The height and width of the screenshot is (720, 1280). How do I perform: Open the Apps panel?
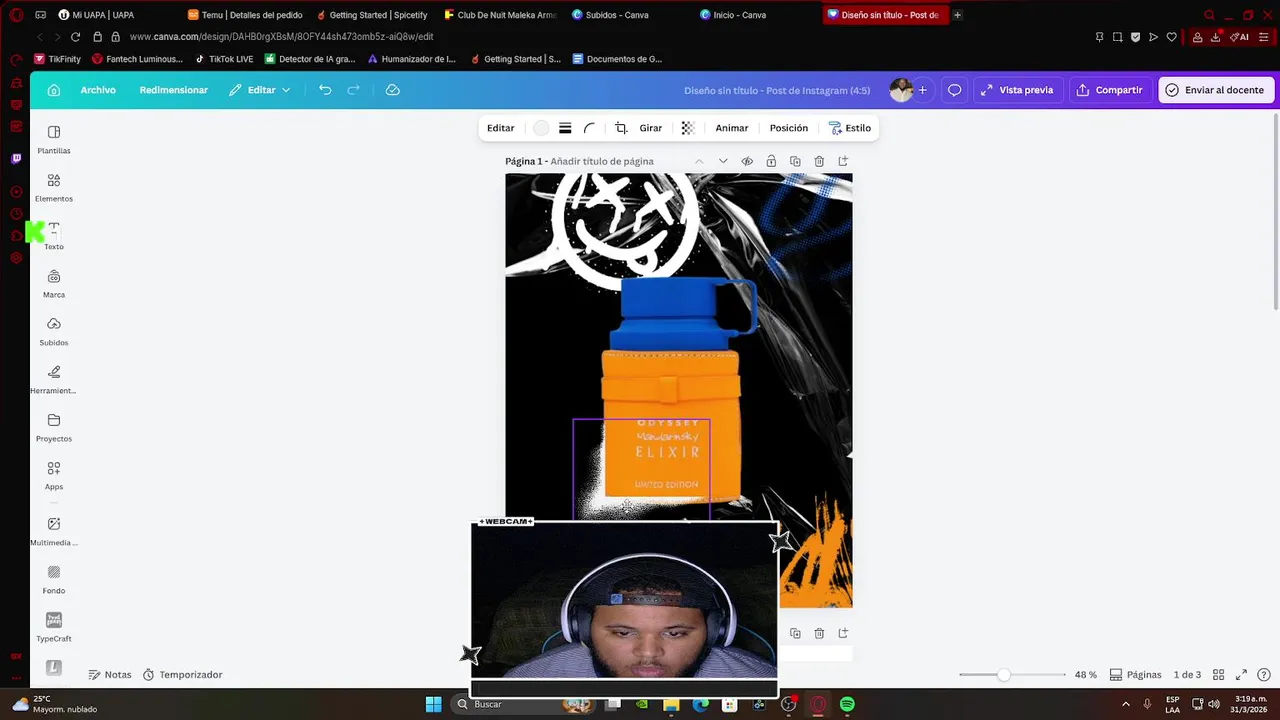(x=54, y=475)
